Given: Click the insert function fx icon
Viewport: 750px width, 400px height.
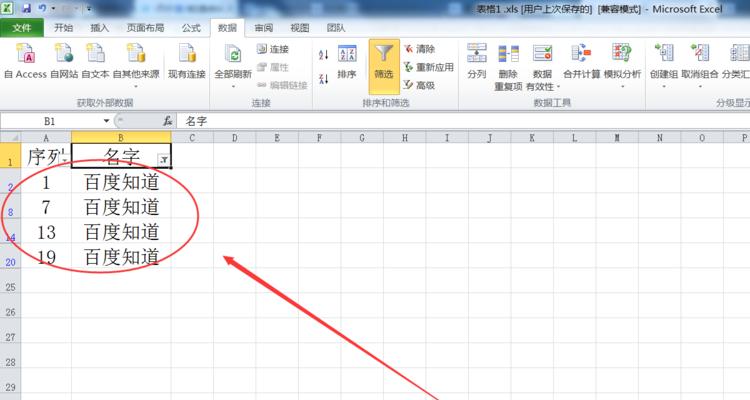Looking at the screenshot, I should [x=167, y=121].
